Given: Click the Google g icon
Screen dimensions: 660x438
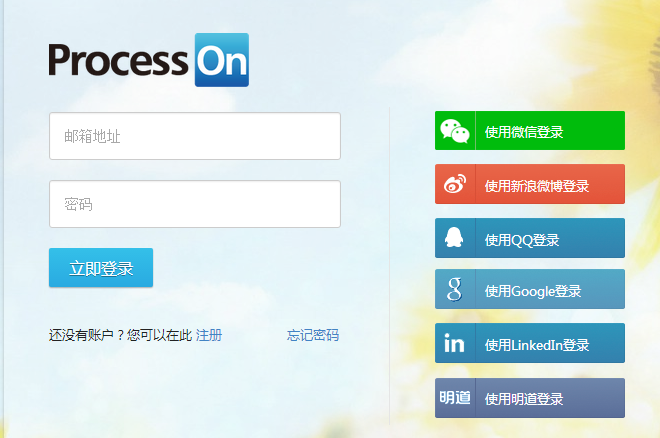Looking at the screenshot, I should [455, 289].
